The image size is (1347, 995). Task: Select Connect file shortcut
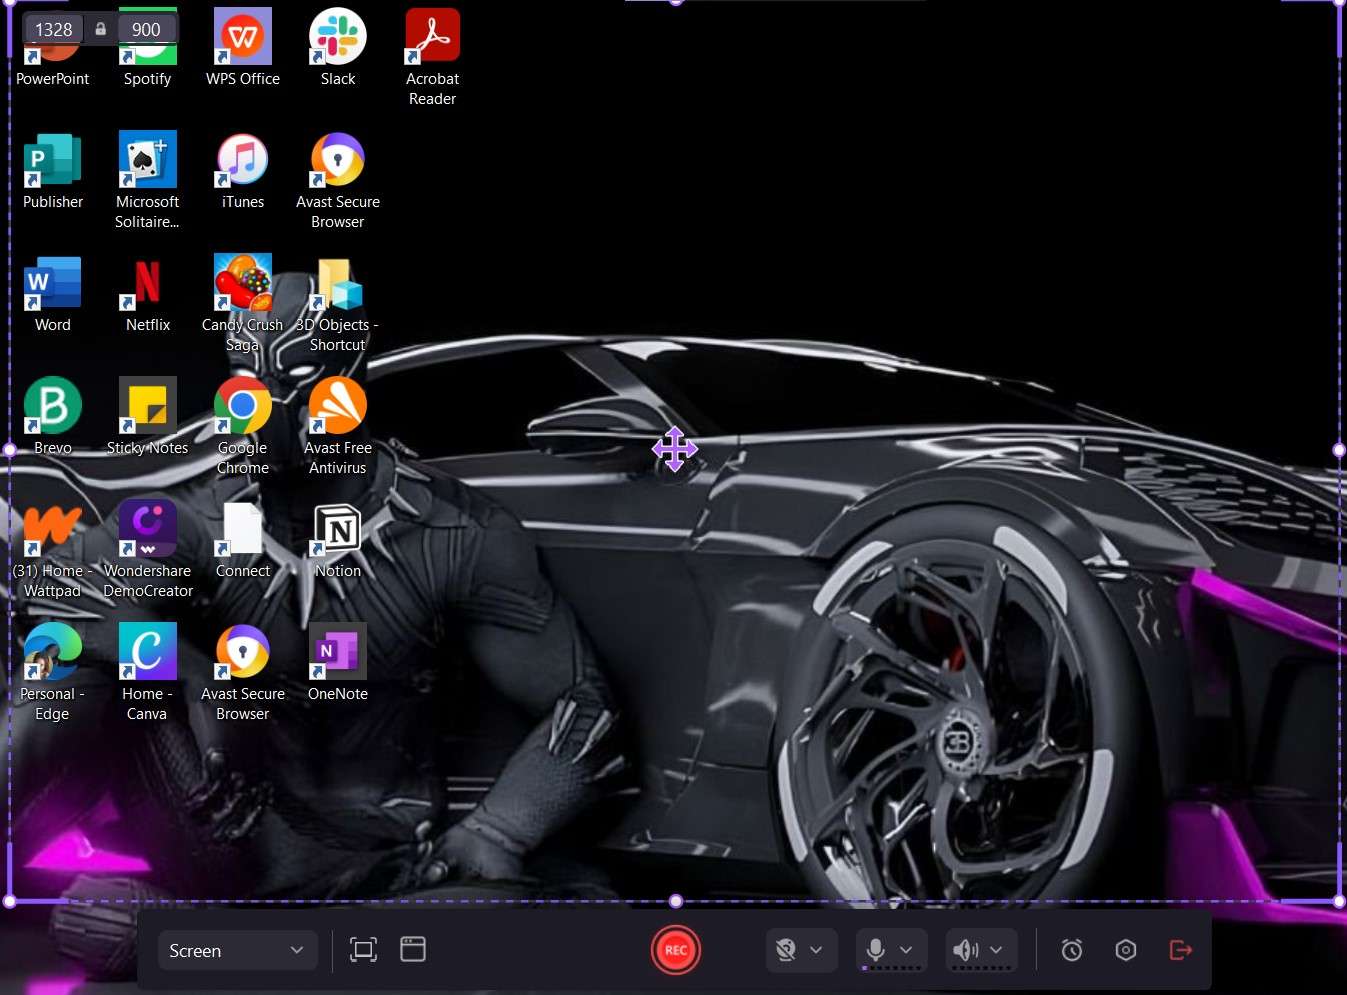(x=243, y=540)
